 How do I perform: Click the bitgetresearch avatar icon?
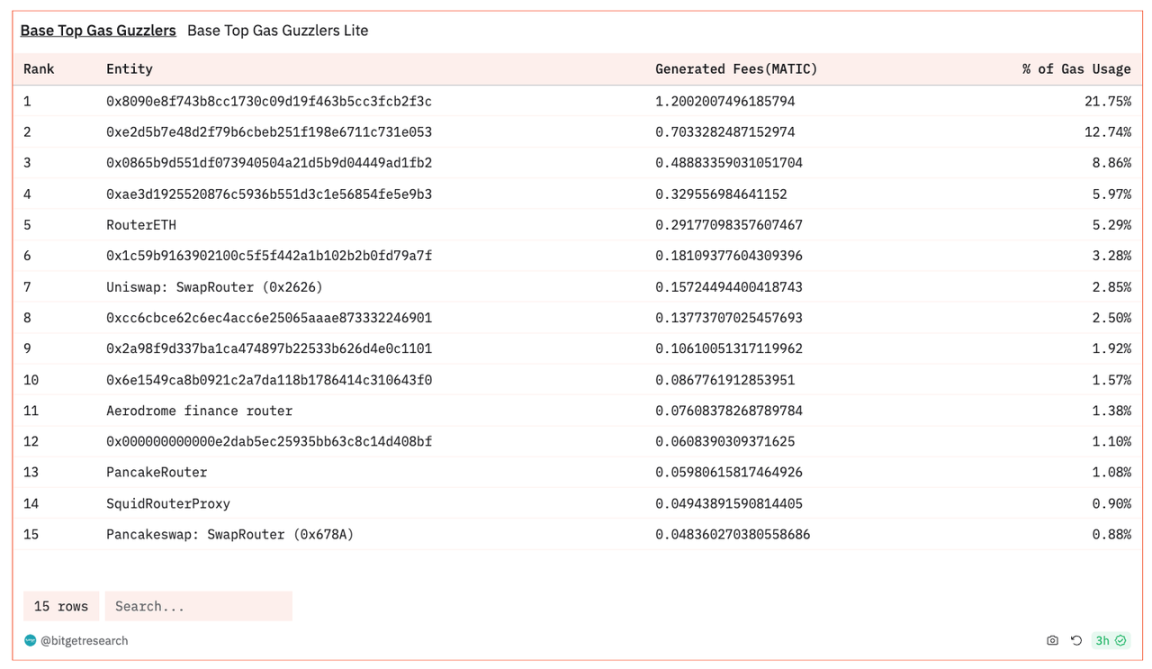pyautogui.click(x=30, y=641)
